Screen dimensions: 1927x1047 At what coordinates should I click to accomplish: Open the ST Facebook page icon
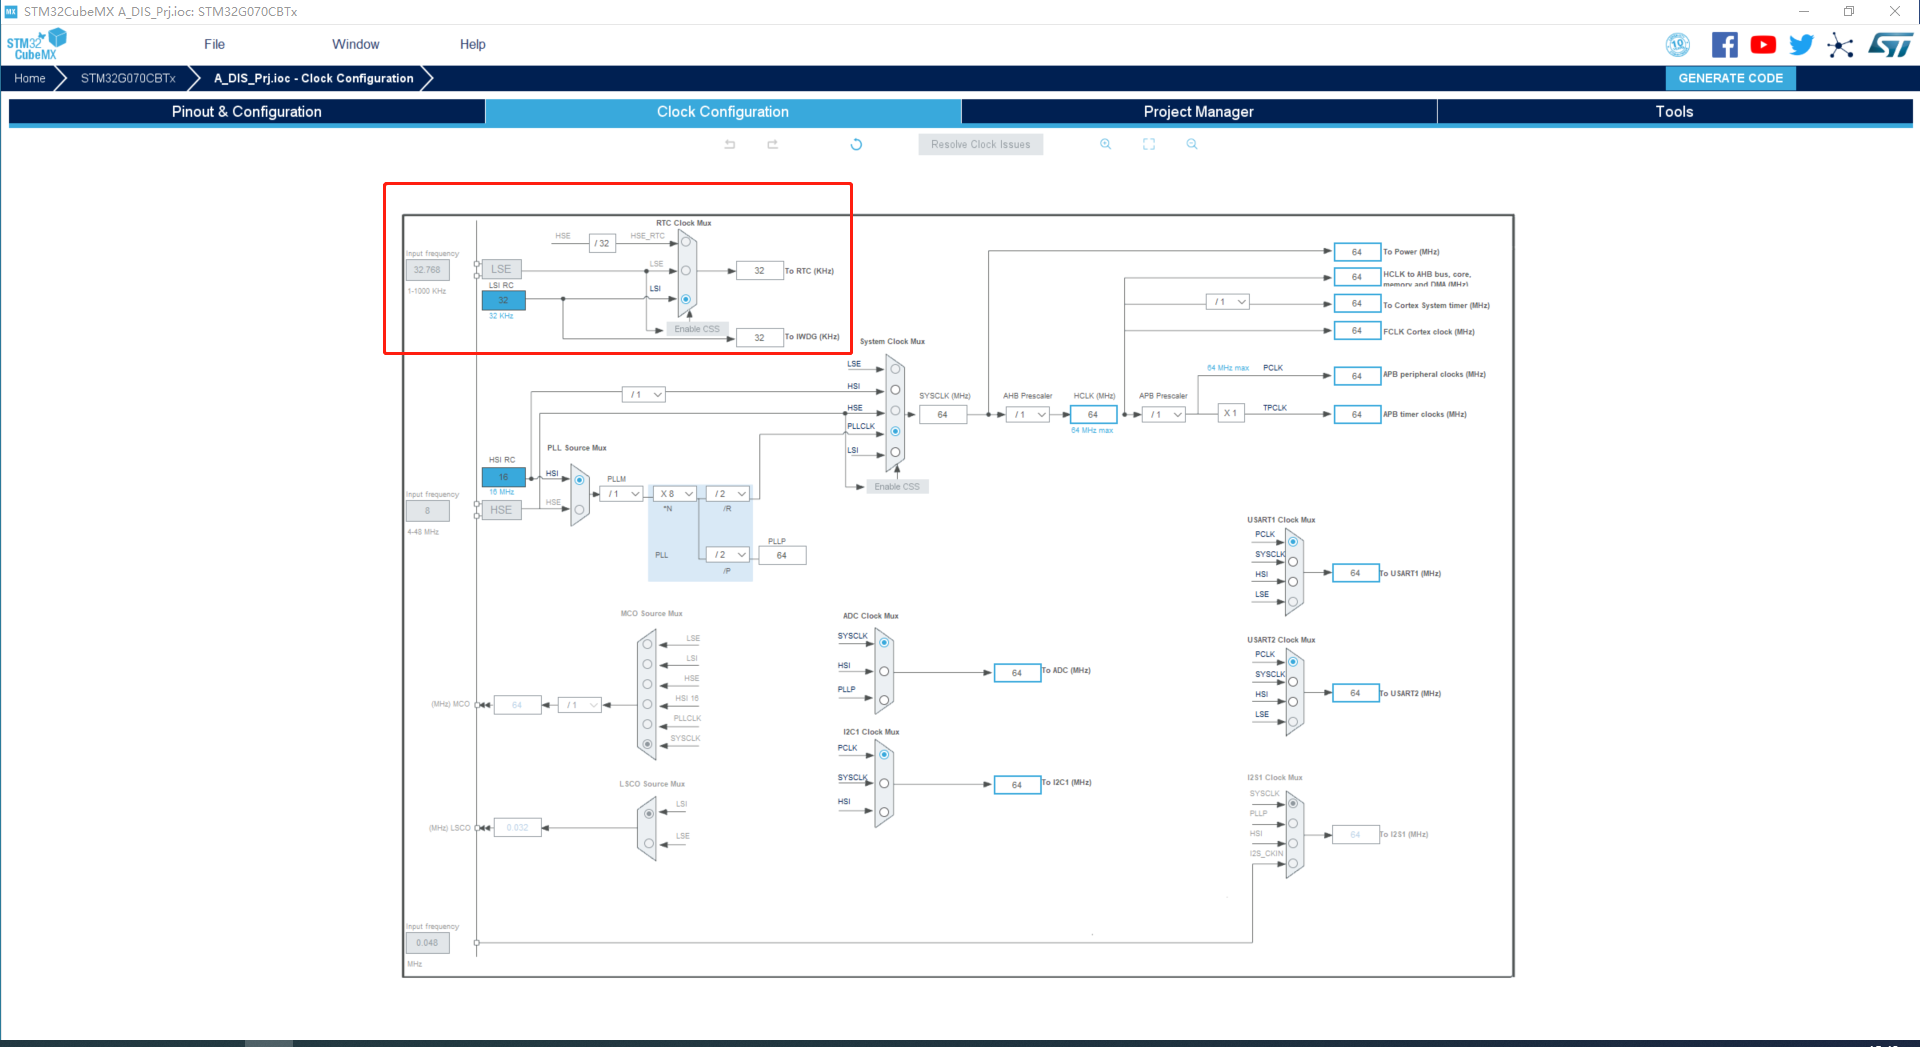pos(1724,45)
